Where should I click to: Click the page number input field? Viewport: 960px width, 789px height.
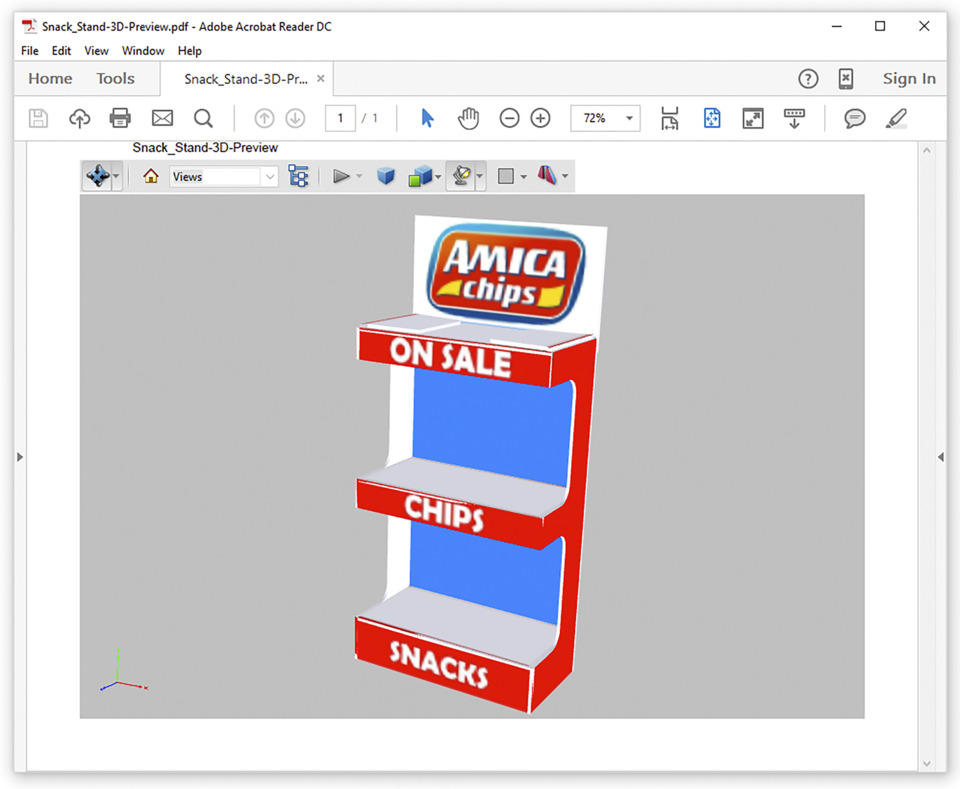click(340, 118)
